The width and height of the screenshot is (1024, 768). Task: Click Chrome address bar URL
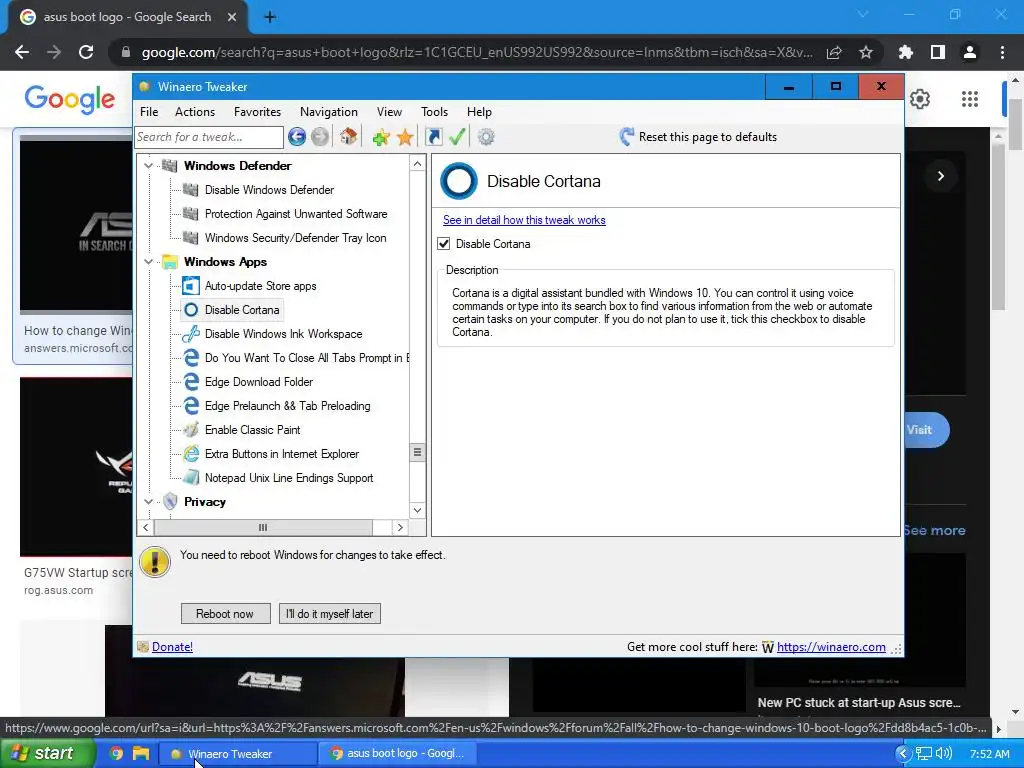pyautogui.click(x=477, y=52)
